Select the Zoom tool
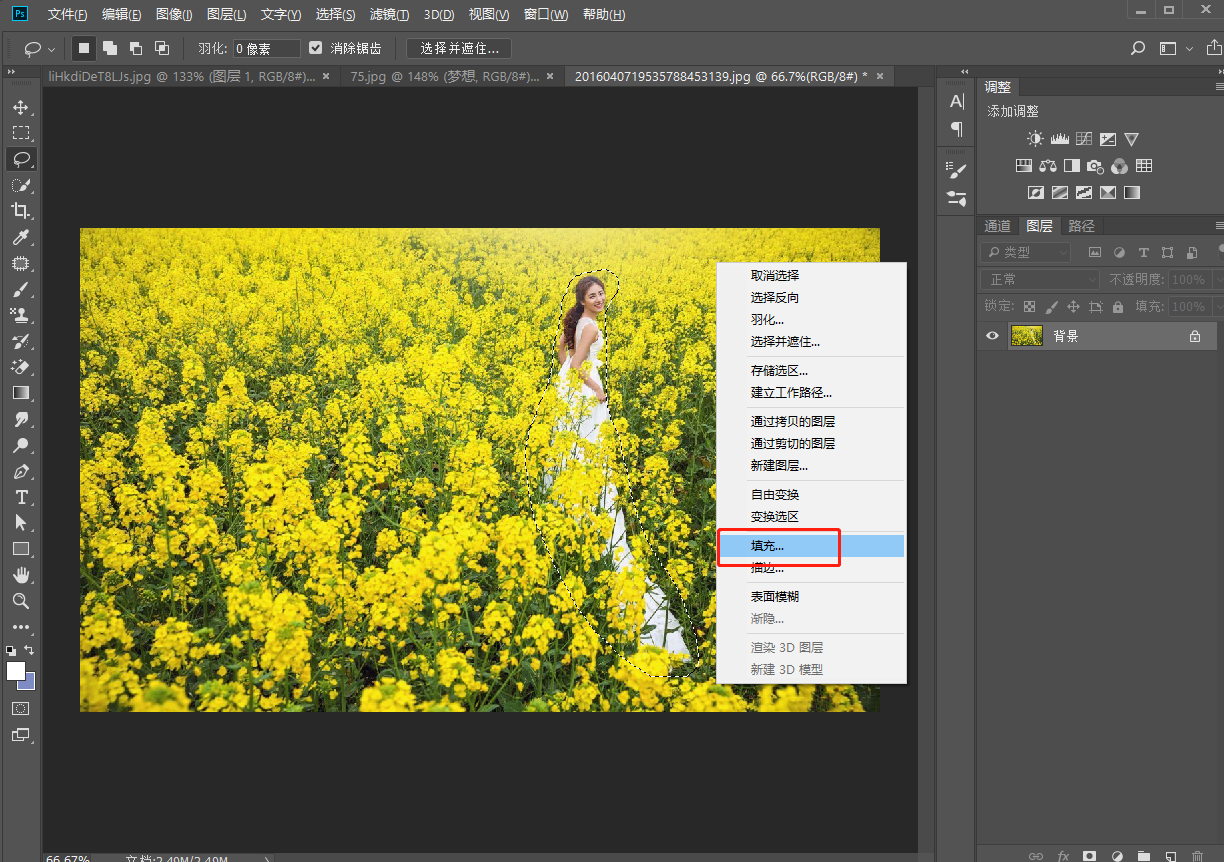The width and height of the screenshot is (1224, 862). click(x=21, y=601)
